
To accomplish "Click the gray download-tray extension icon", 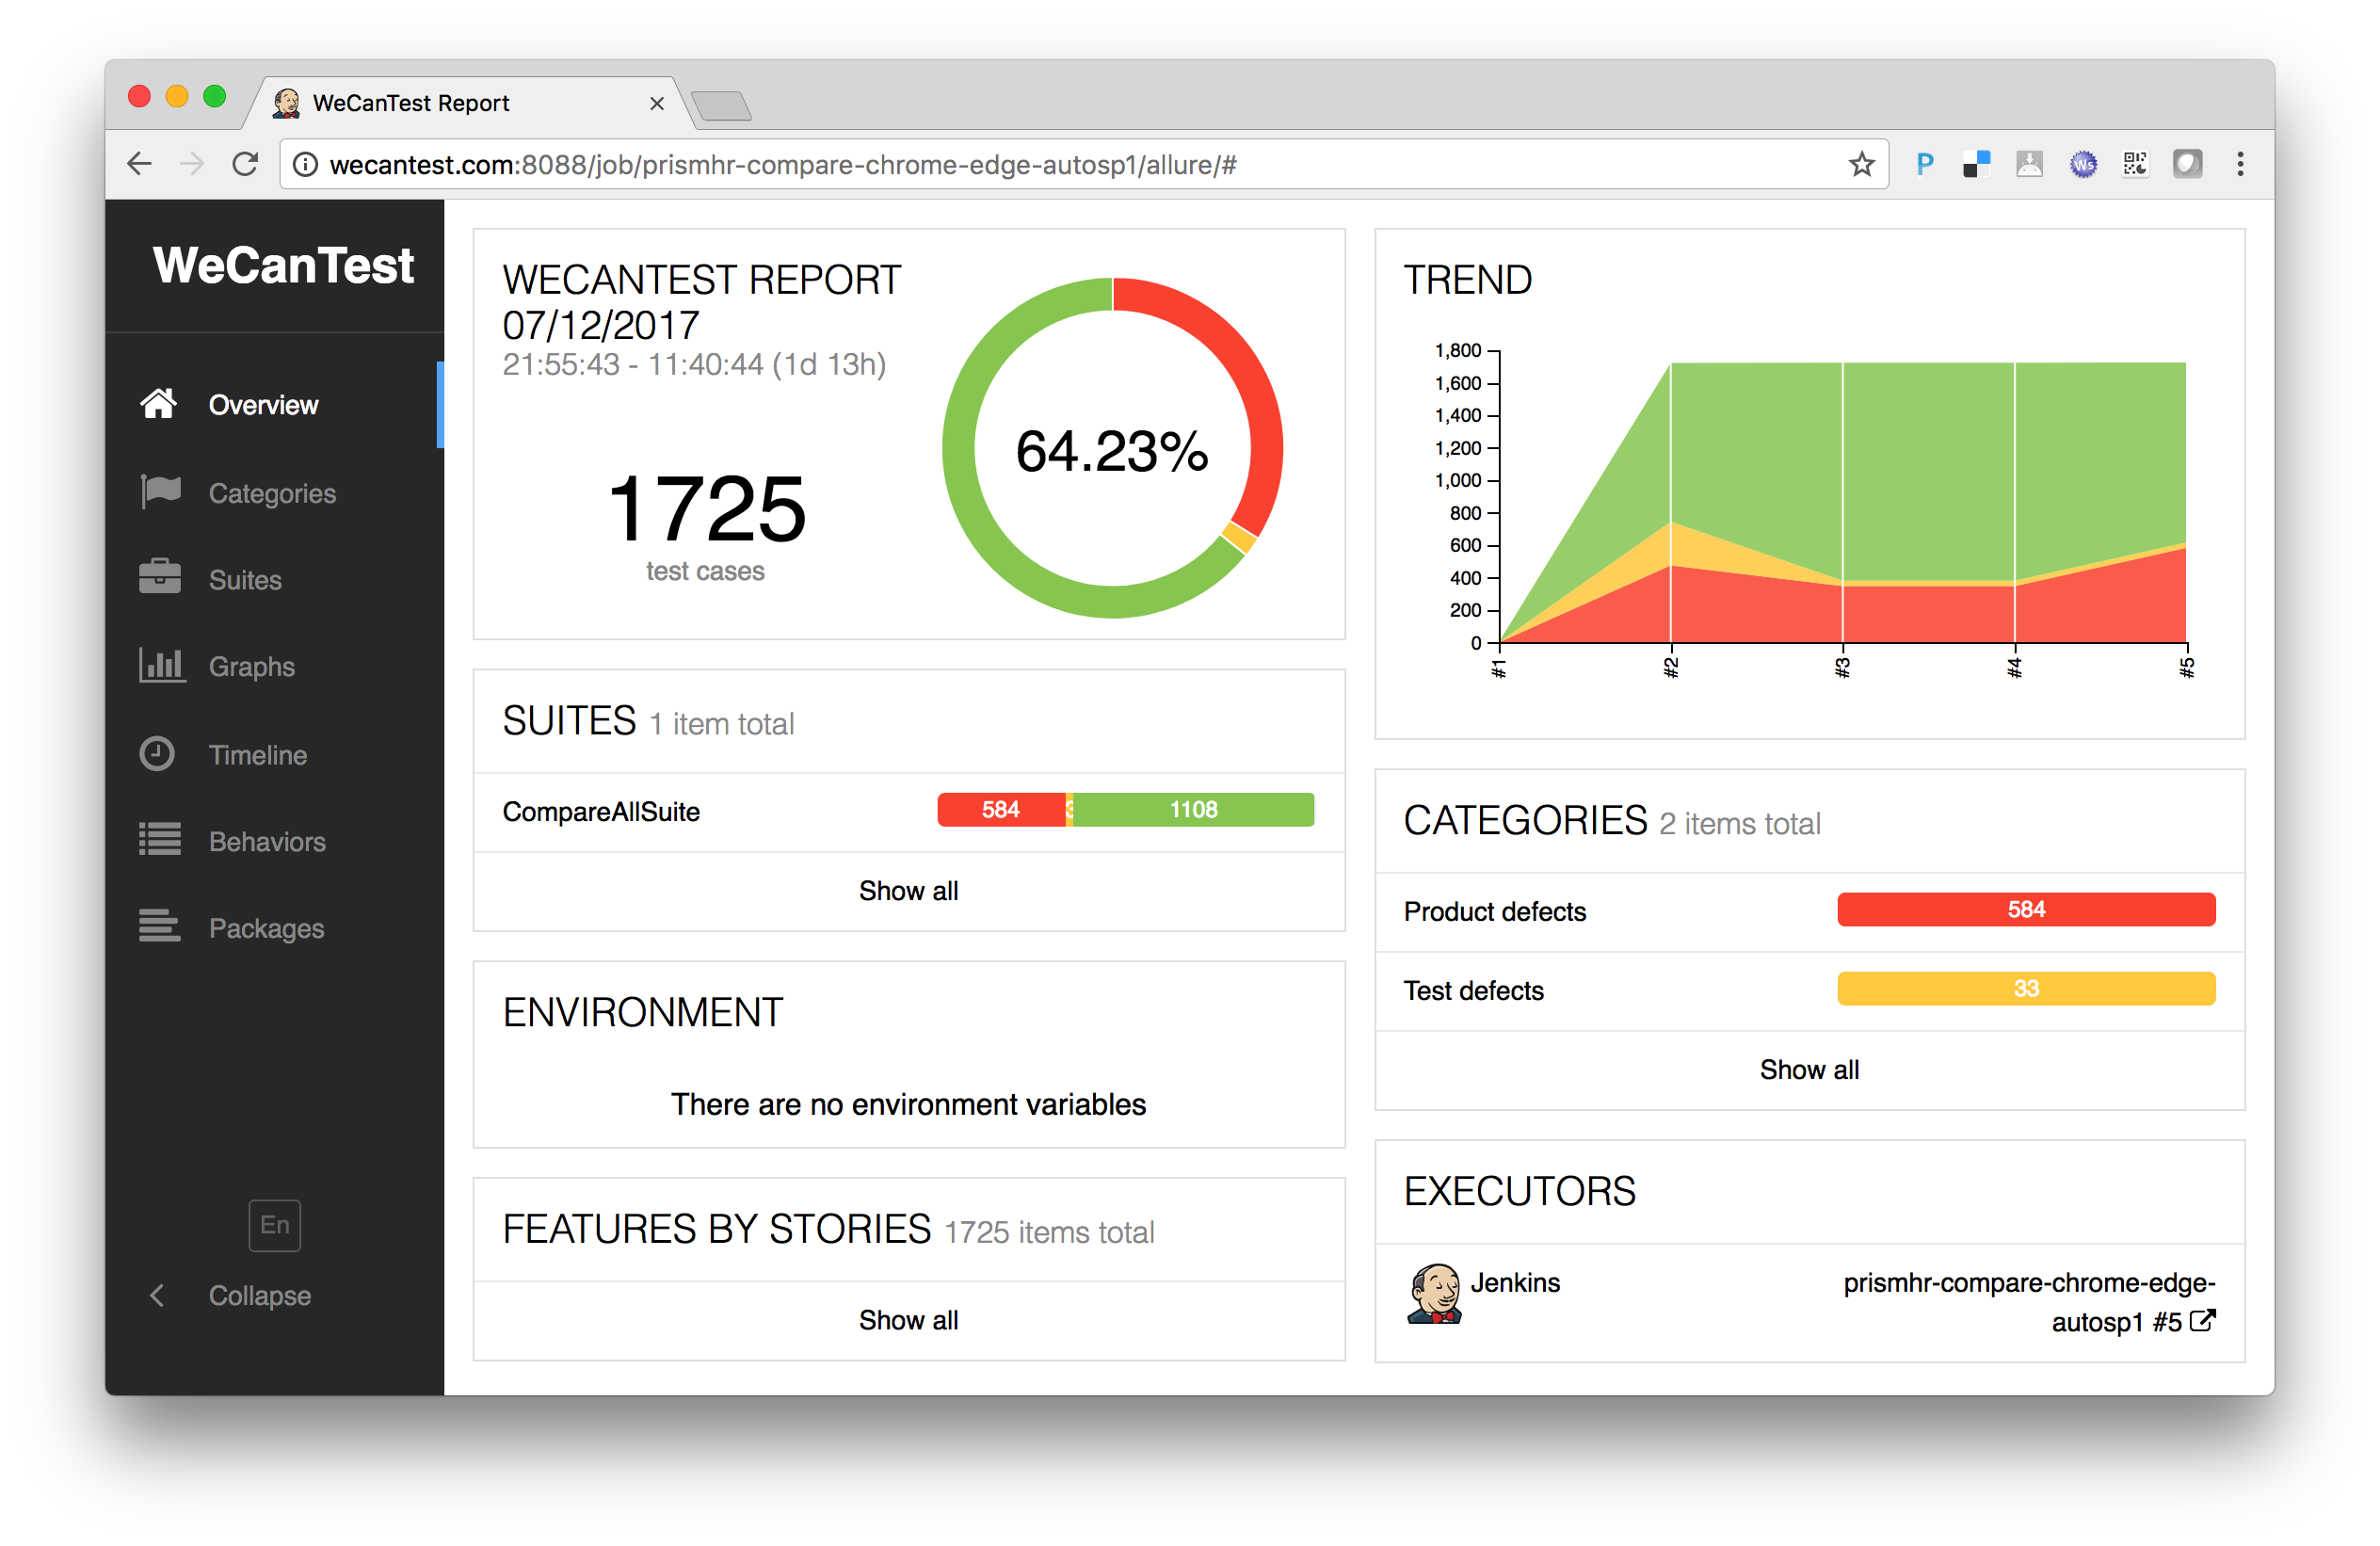I will [x=2030, y=164].
